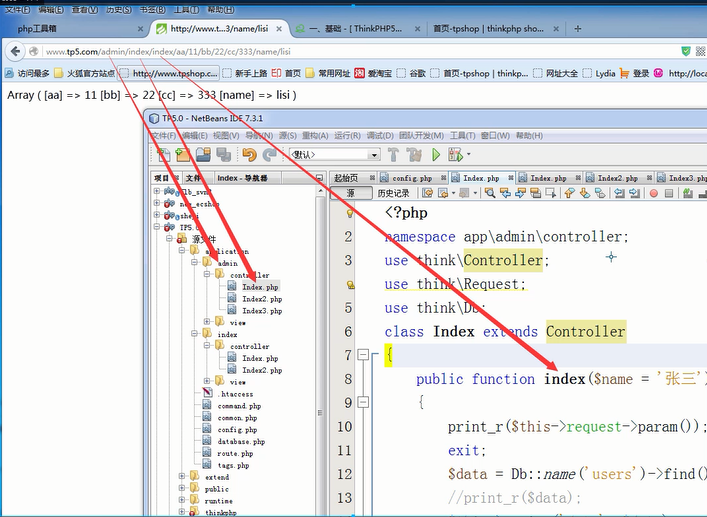Toggle the 源 source view button
Viewport: 707px width, 517px height.
click(x=351, y=193)
